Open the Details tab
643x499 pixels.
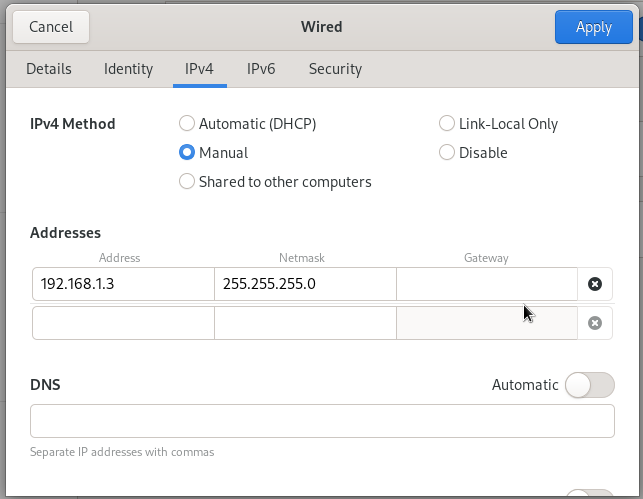49,69
